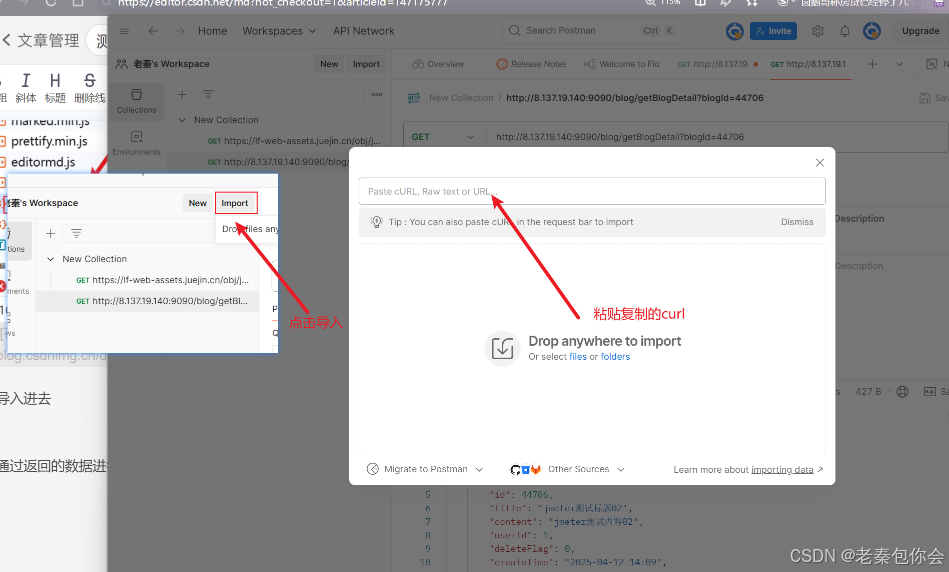Open the notifications bell
The image size is (949, 572).
tap(845, 31)
